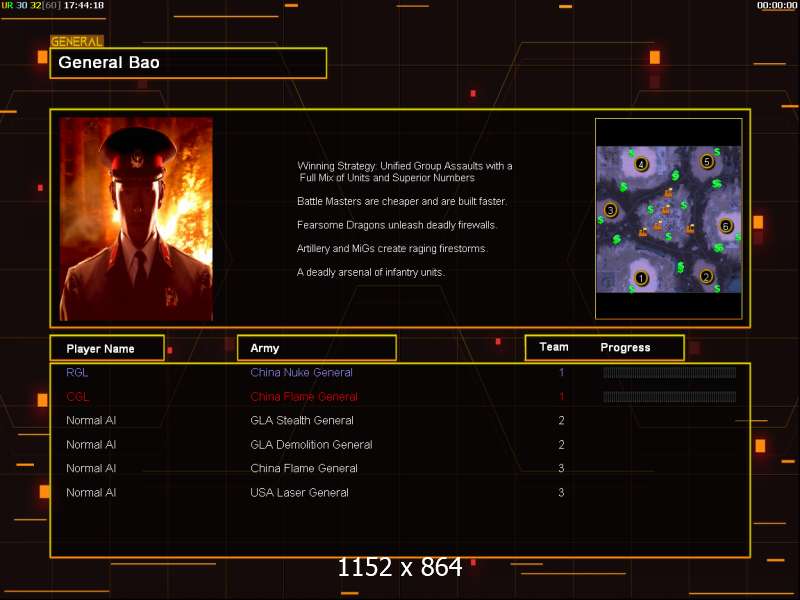
Task: Click the 17:44:18 clock readout
Action: [x=84, y=5]
